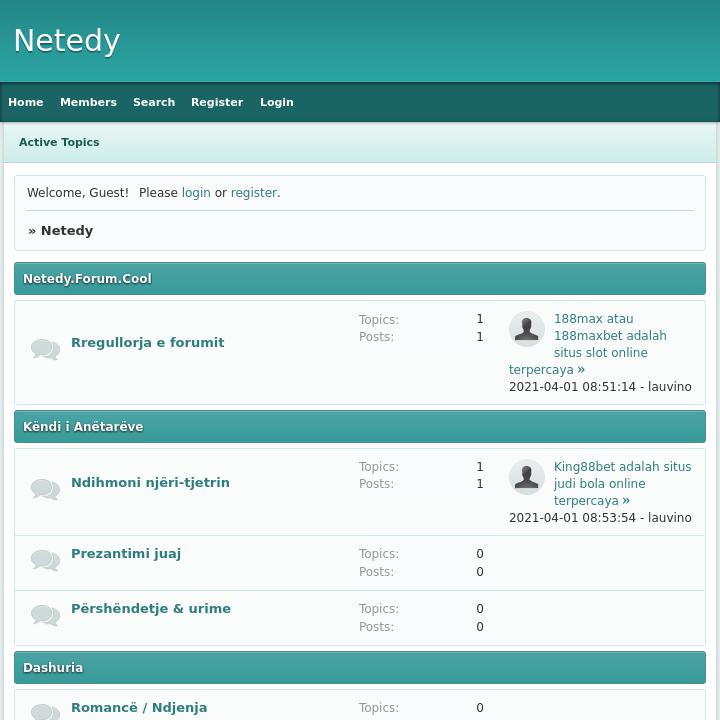
Task: Click the Netedy site title
Action: [x=67, y=41]
